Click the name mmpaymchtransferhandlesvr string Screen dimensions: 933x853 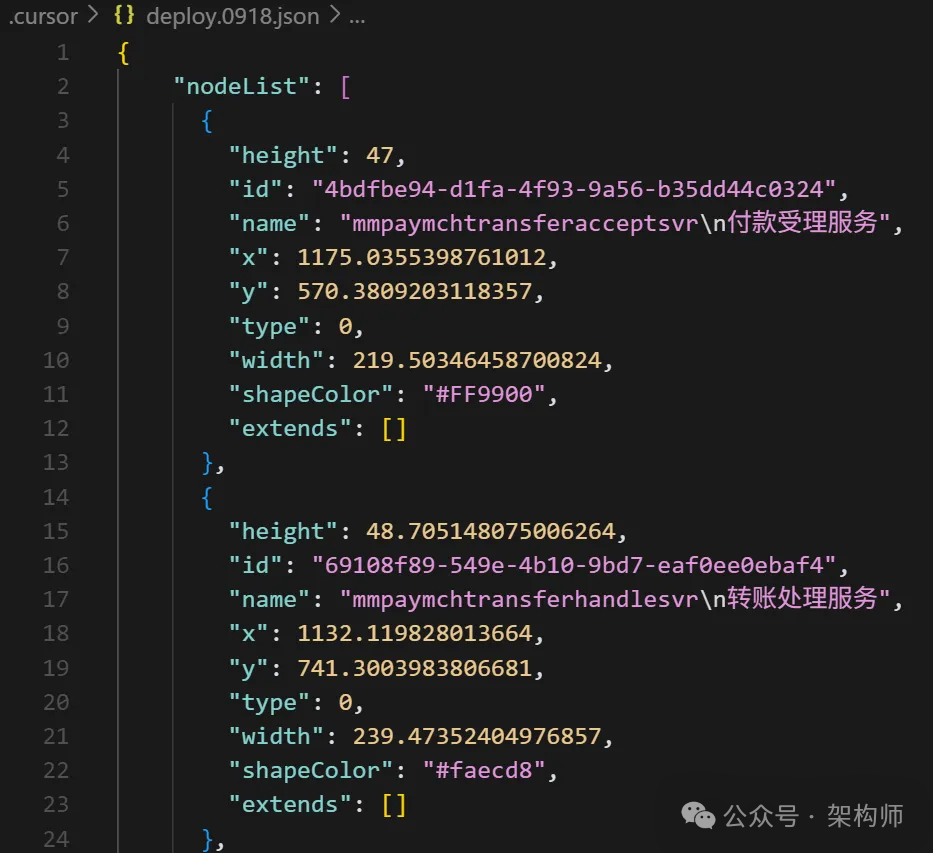(x=615, y=599)
